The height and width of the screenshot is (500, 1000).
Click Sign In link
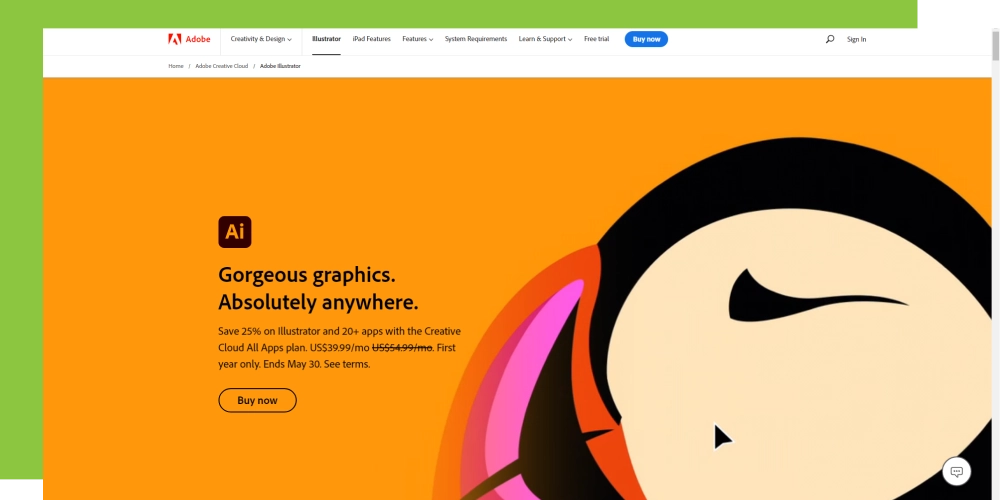[856, 40]
